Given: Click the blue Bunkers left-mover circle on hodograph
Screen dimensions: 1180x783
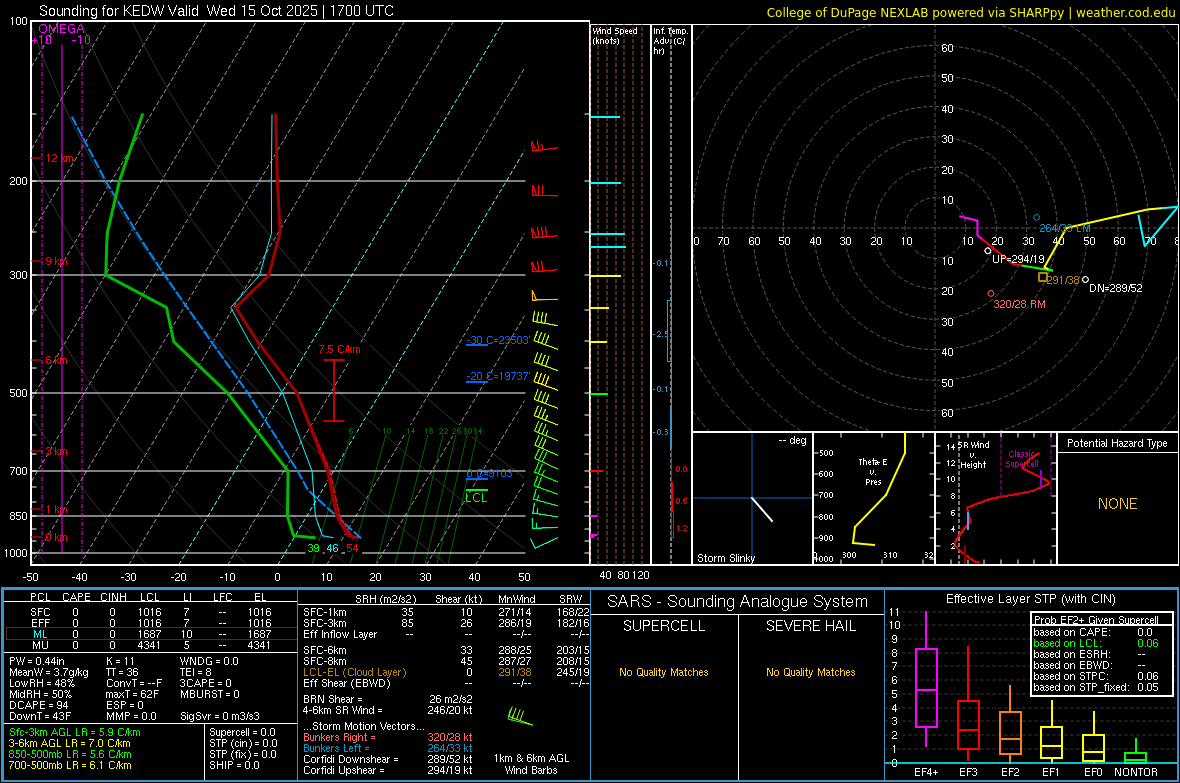Looking at the screenshot, I should click(1036, 218).
